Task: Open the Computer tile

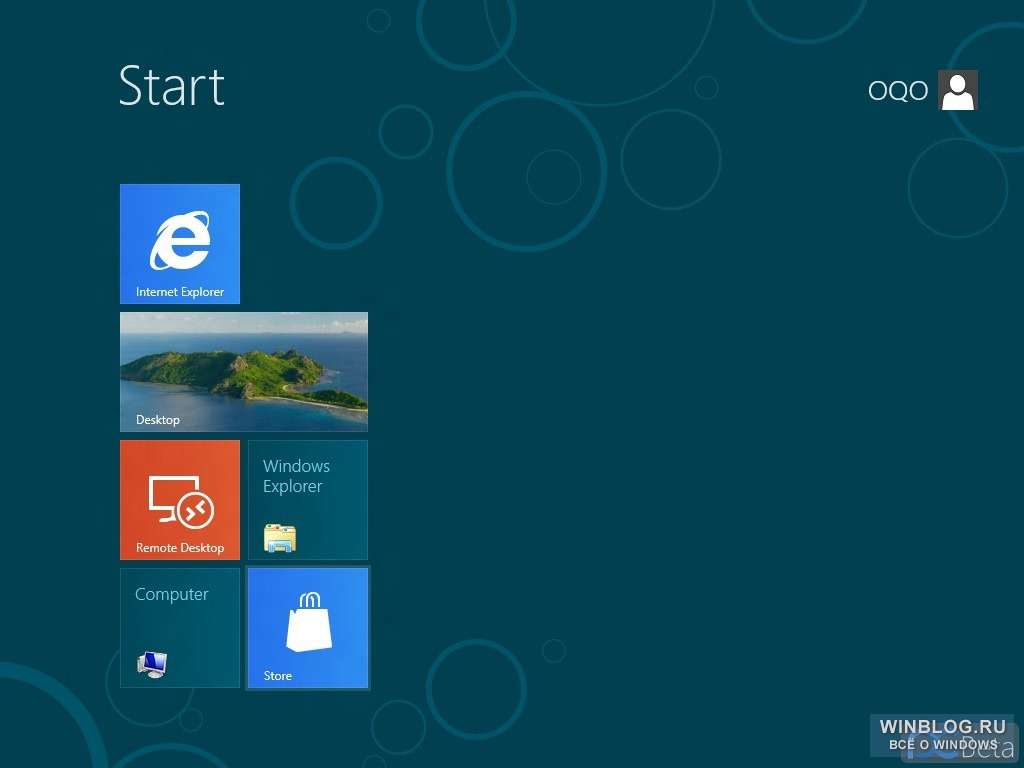Action: 180,628
